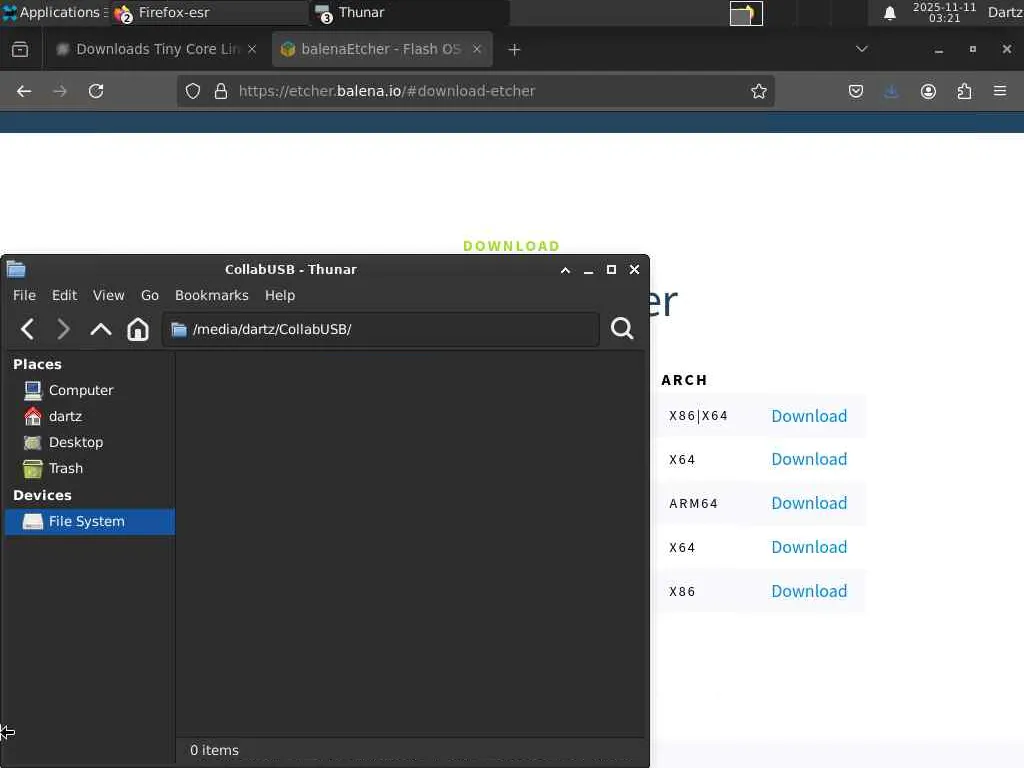This screenshot has width=1024, height=768.
Task: Open Thunar File menu
Action: coord(24,295)
